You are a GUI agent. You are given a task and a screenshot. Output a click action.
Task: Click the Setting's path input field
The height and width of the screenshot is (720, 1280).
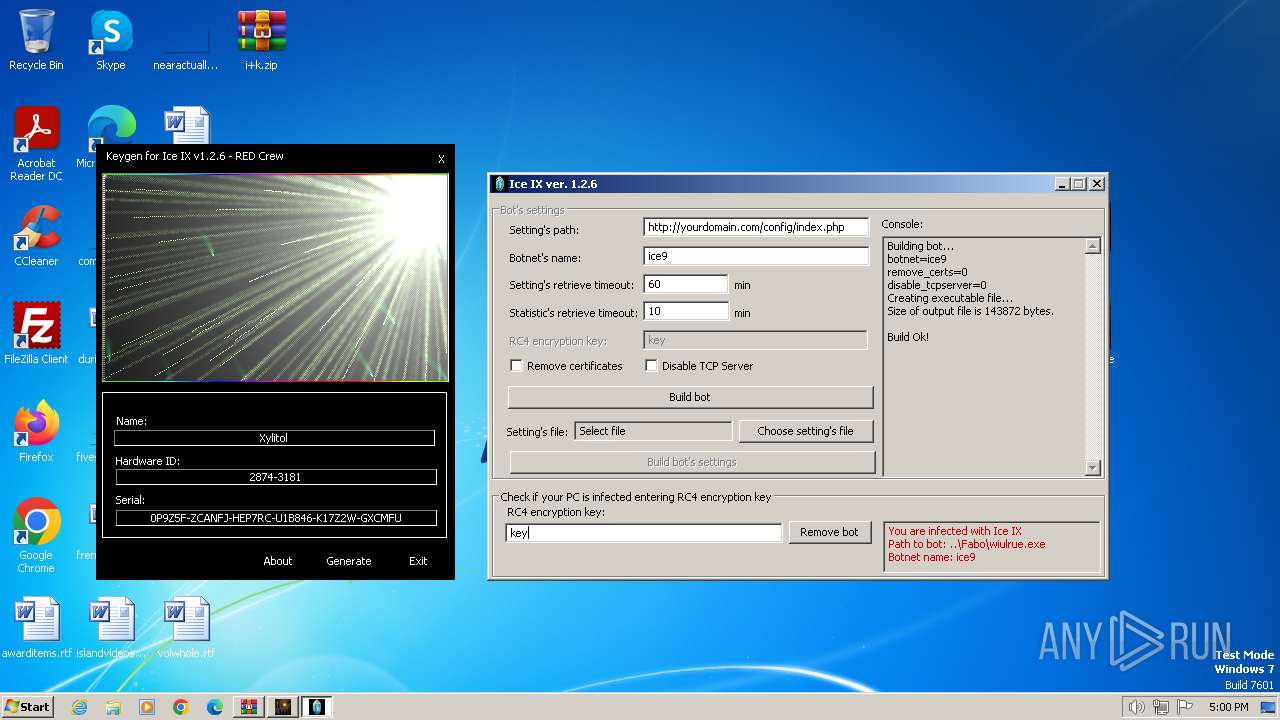coord(756,227)
